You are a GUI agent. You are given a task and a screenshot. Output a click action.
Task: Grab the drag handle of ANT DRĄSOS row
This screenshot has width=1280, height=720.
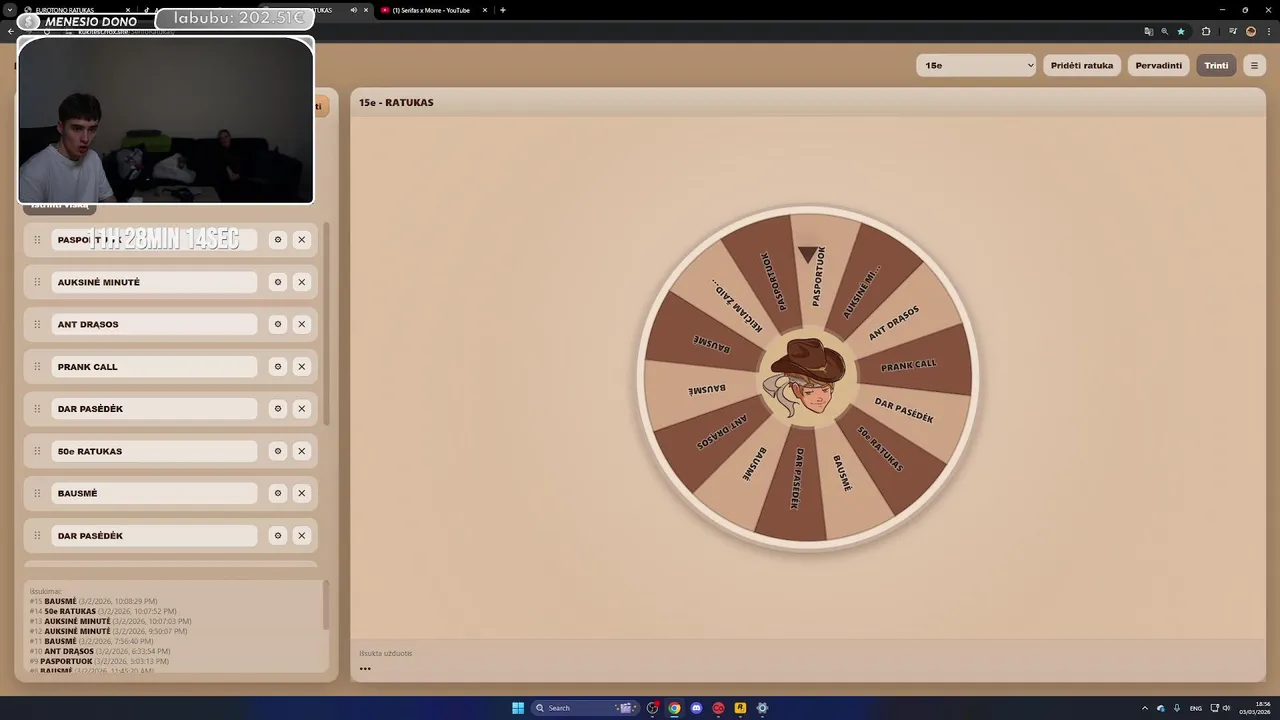coord(37,324)
